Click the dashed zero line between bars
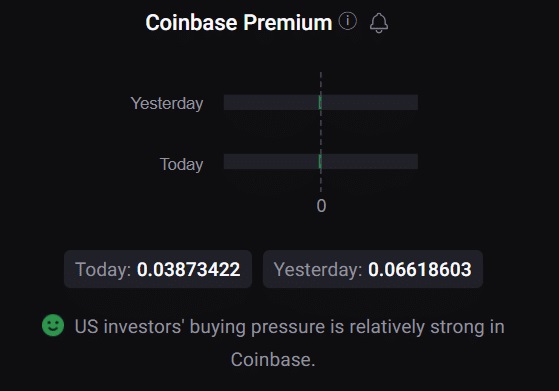 pyautogui.click(x=321, y=132)
